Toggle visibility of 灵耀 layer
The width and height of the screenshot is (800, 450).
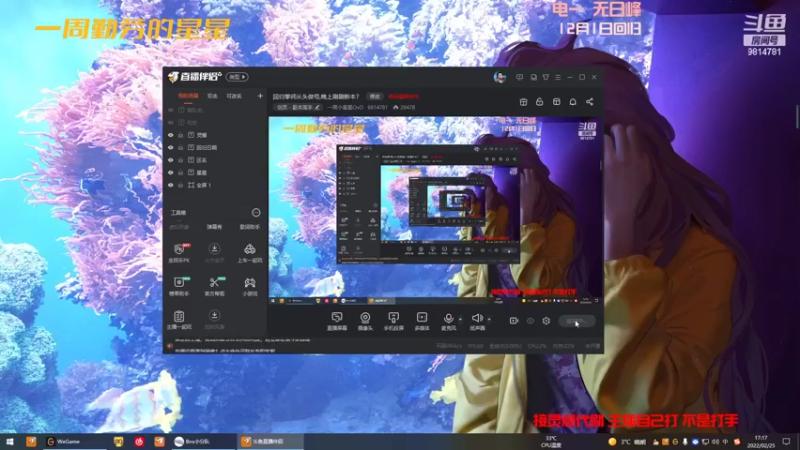(x=171, y=135)
